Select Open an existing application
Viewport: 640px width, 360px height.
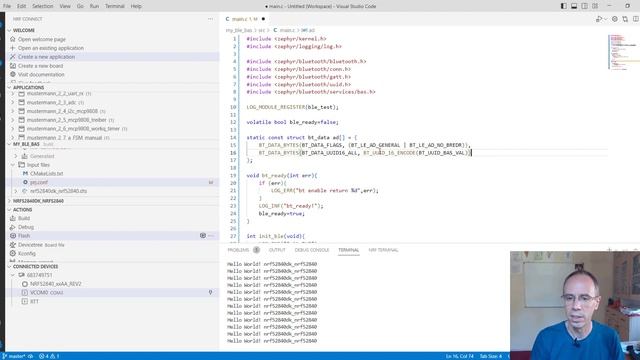tap(51, 48)
